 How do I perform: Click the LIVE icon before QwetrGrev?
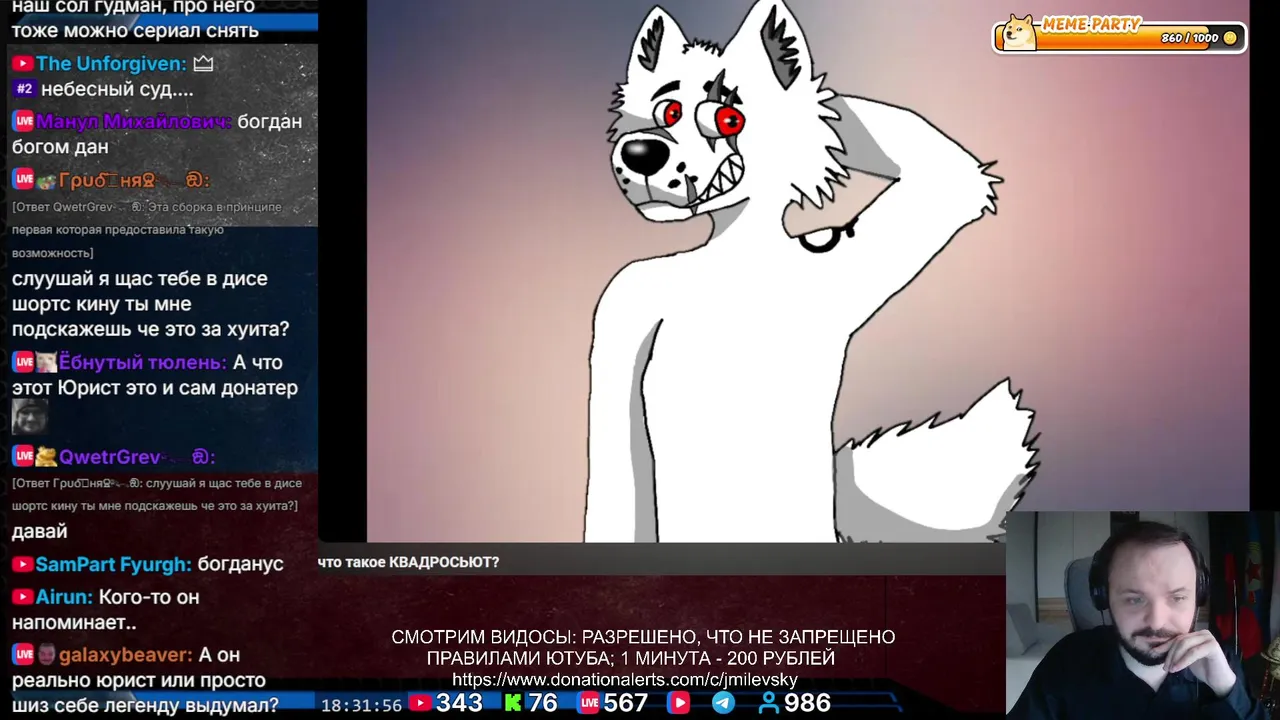(x=23, y=457)
